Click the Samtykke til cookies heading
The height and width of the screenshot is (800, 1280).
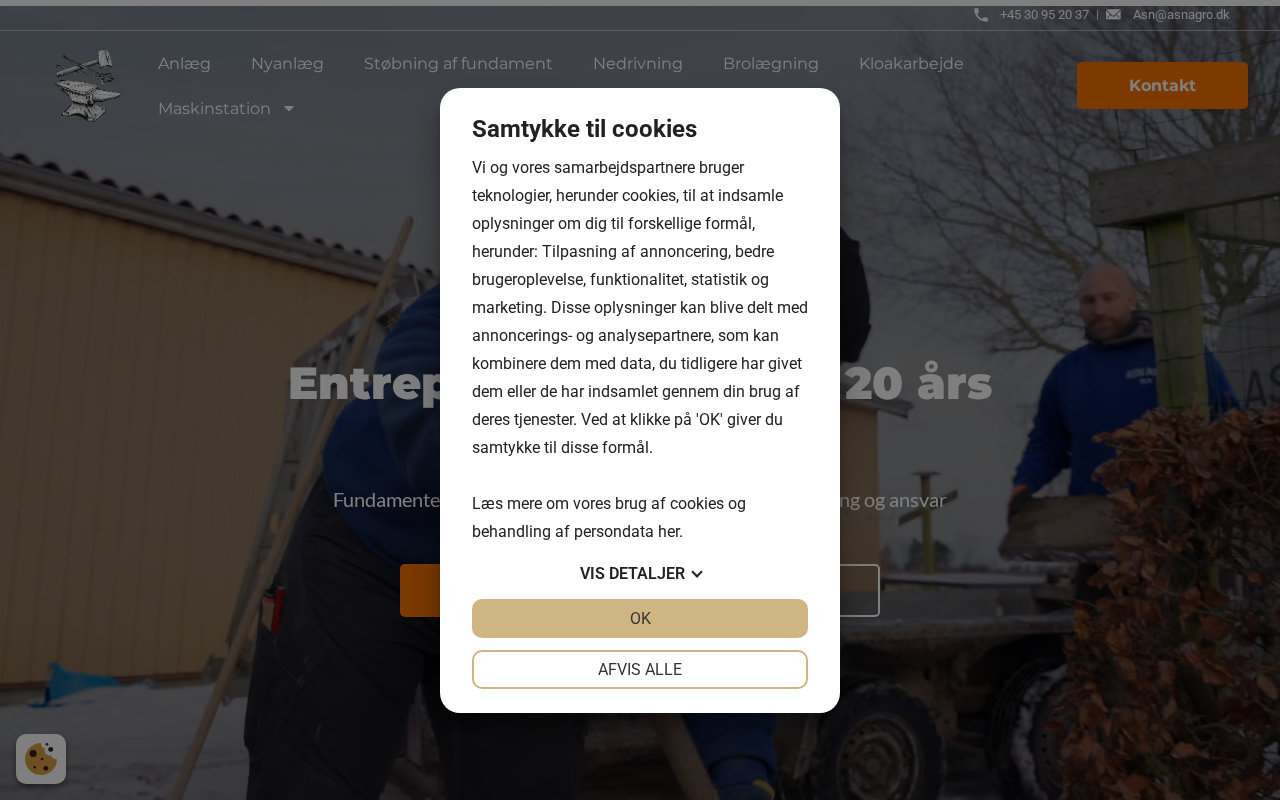click(584, 129)
